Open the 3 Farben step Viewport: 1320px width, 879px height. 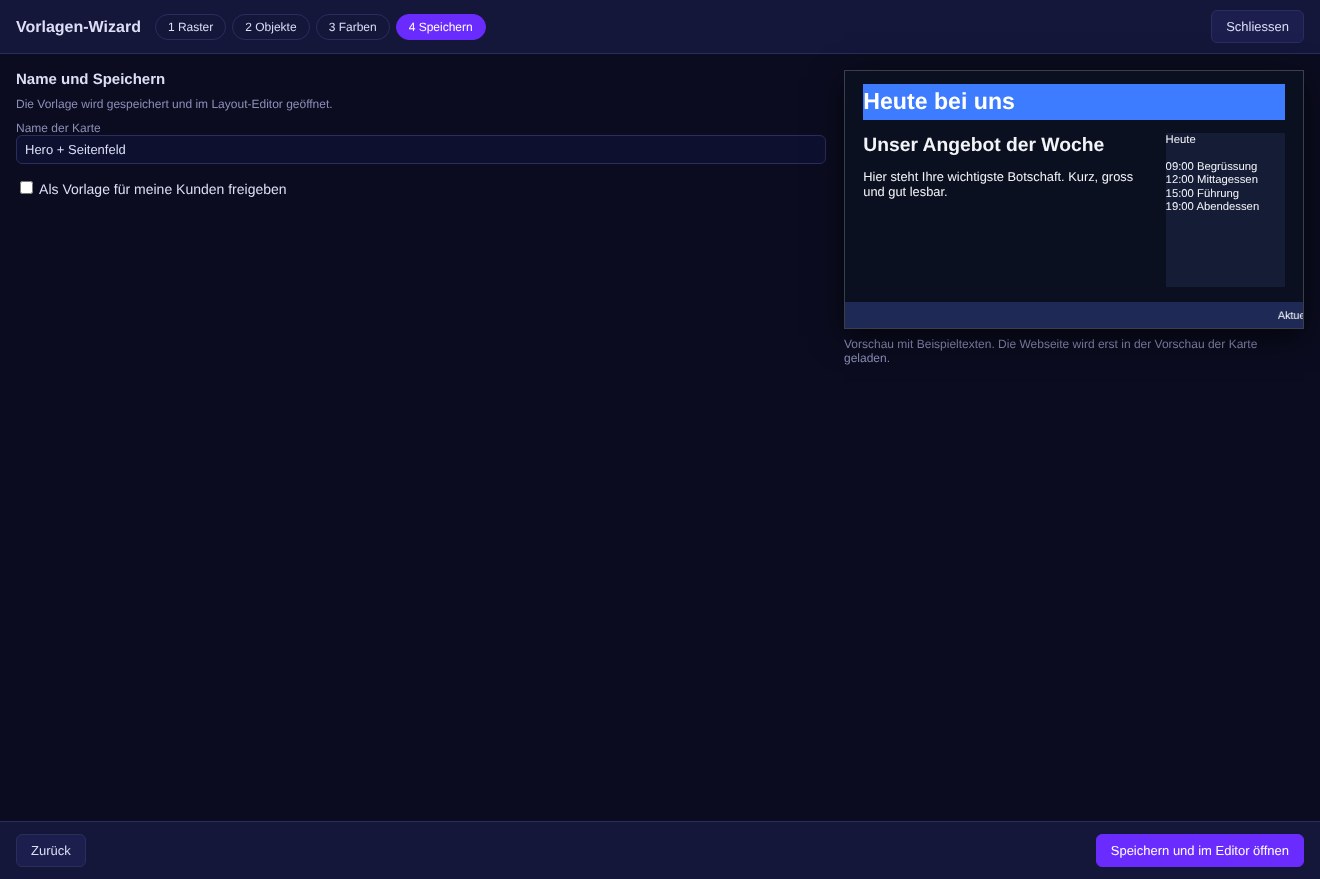353,27
